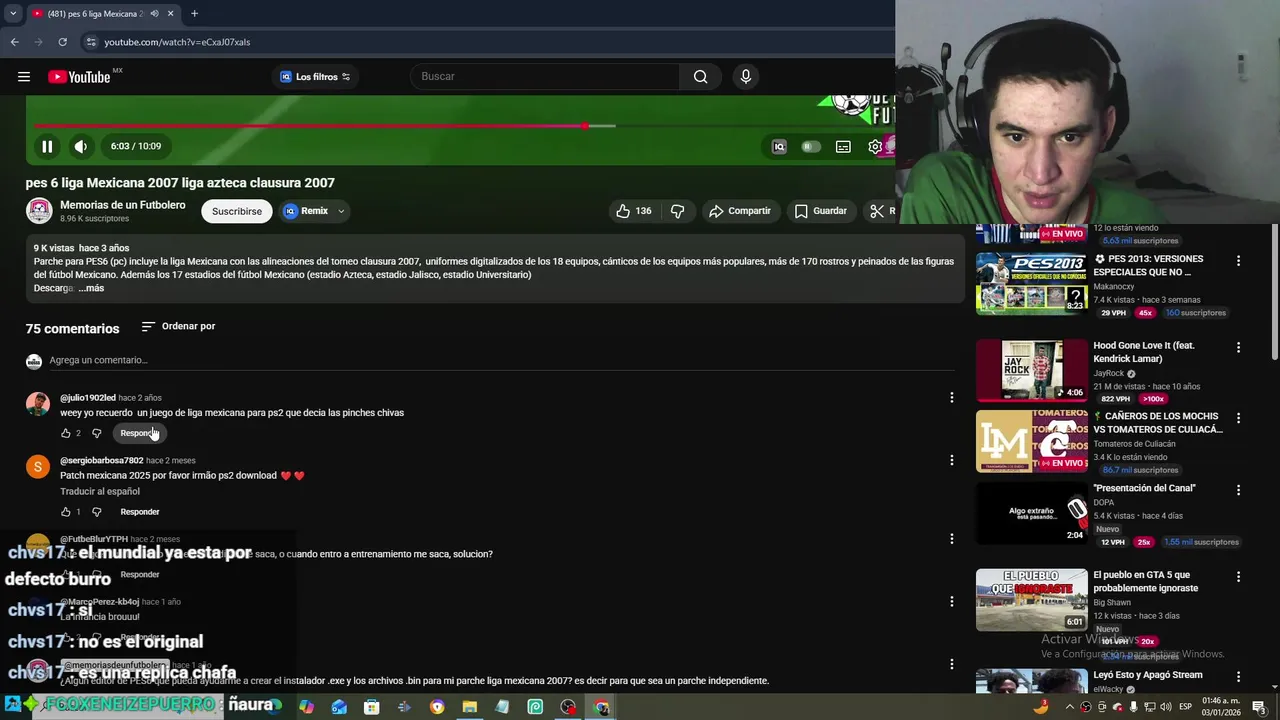Open Chrome from the taskbar

(601, 707)
